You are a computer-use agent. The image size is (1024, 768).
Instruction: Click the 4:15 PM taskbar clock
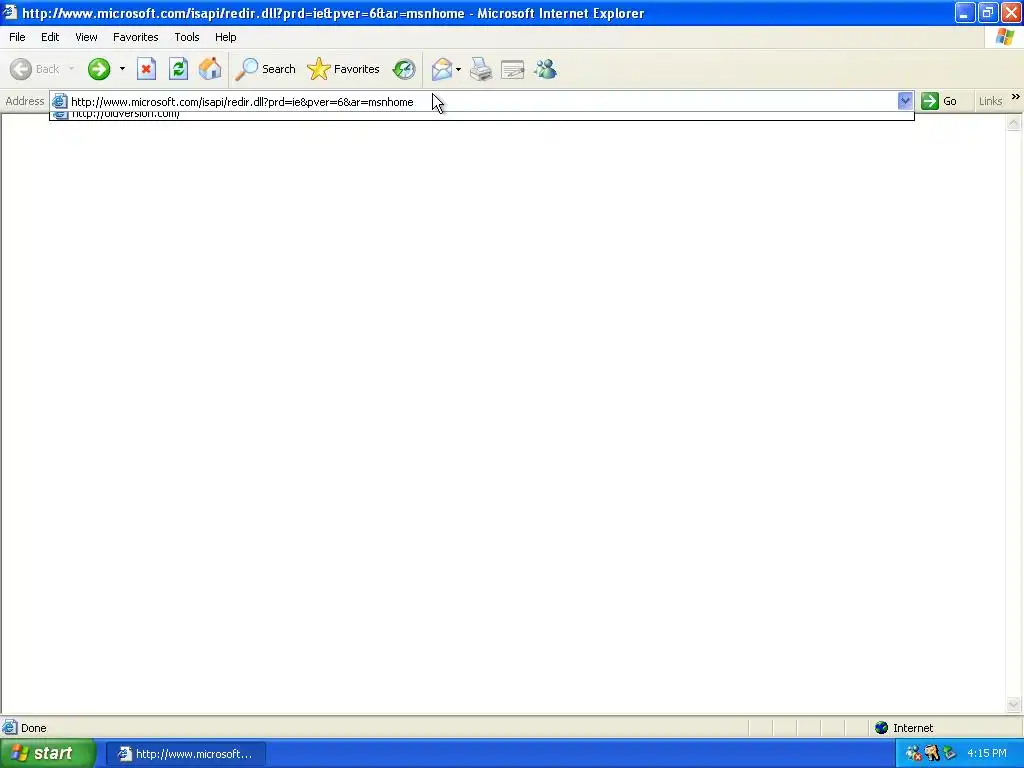click(x=987, y=754)
